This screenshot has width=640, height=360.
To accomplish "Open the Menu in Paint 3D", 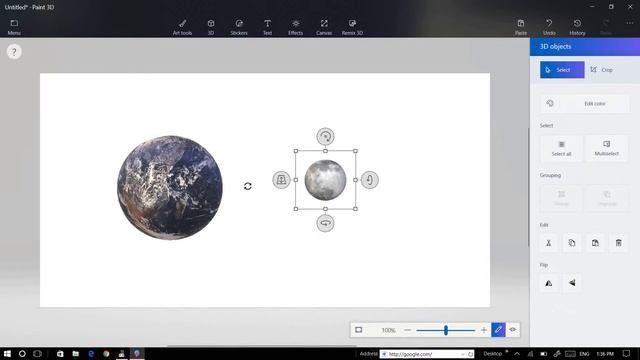I will (x=14, y=27).
